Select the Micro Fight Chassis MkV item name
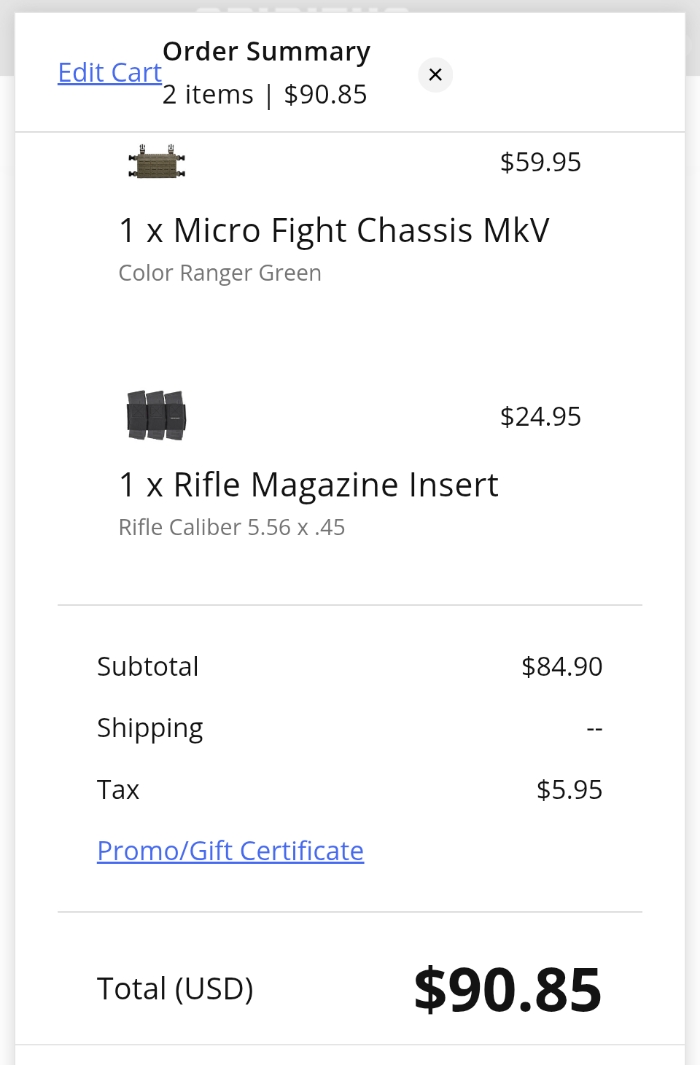The height and width of the screenshot is (1065, 700). pos(334,231)
